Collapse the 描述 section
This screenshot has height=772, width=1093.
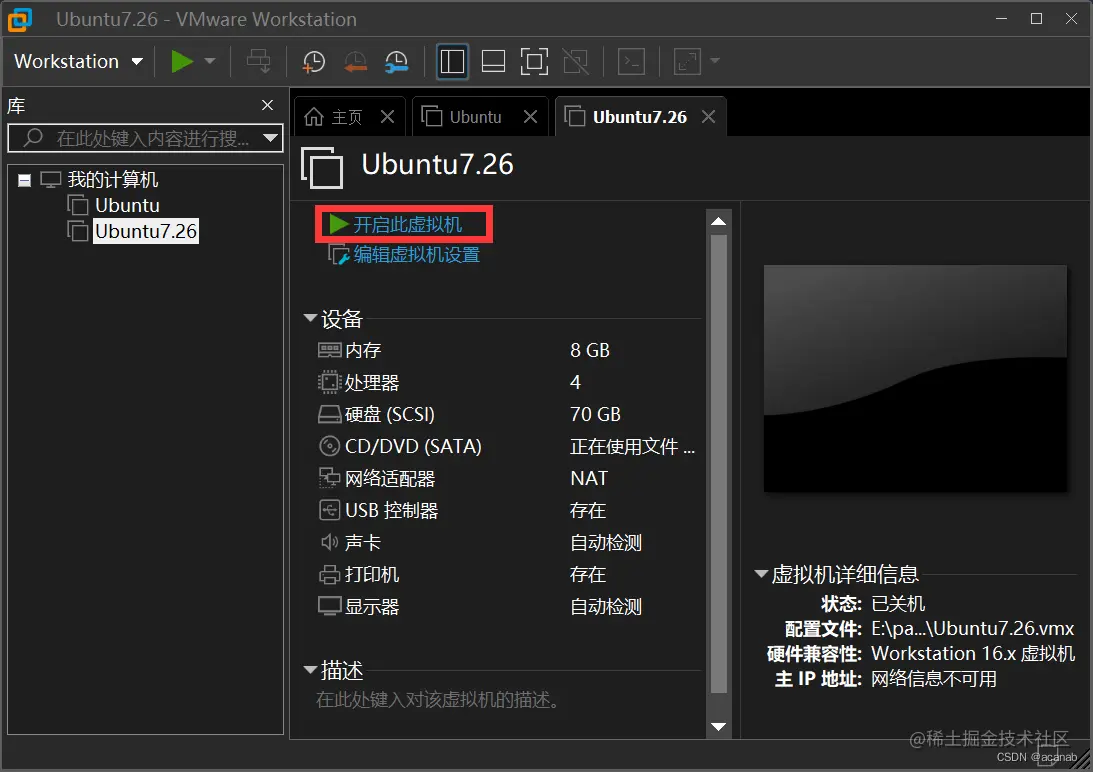click(x=310, y=669)
